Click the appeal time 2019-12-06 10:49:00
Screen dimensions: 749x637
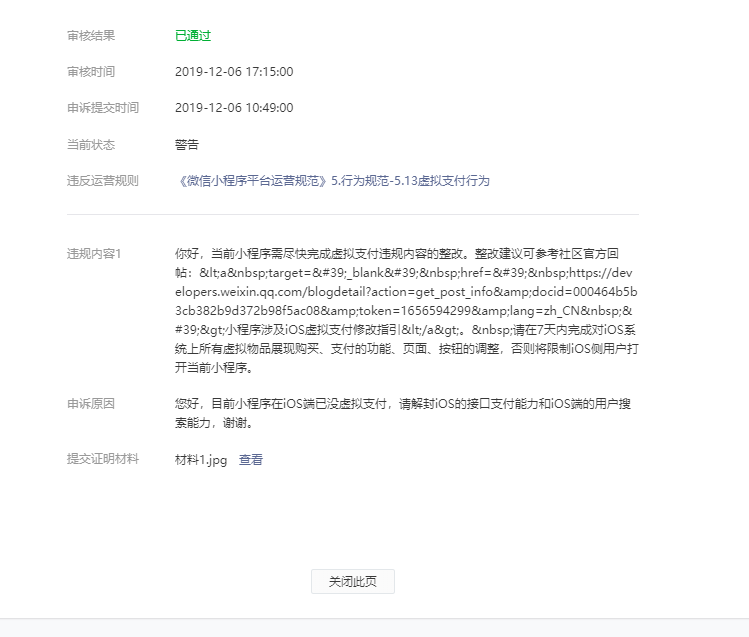[234, 108]
